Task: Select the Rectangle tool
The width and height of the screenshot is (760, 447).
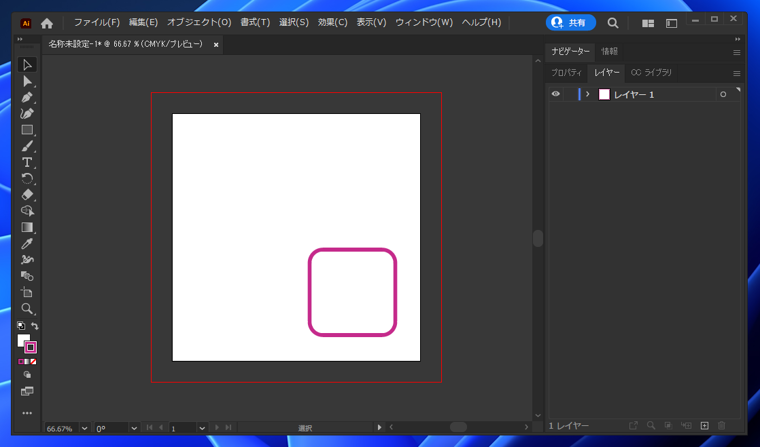Action: point(27,130)
